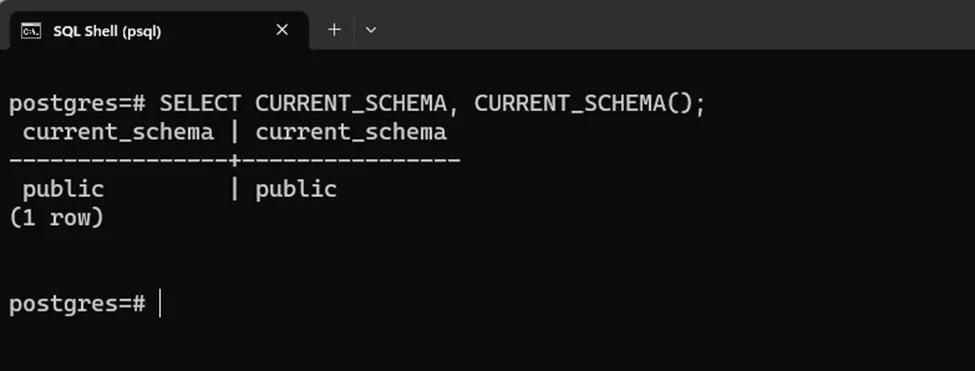Click the (1 row) result count text
This screenshot has width=975, height=371.
point(56,218)
